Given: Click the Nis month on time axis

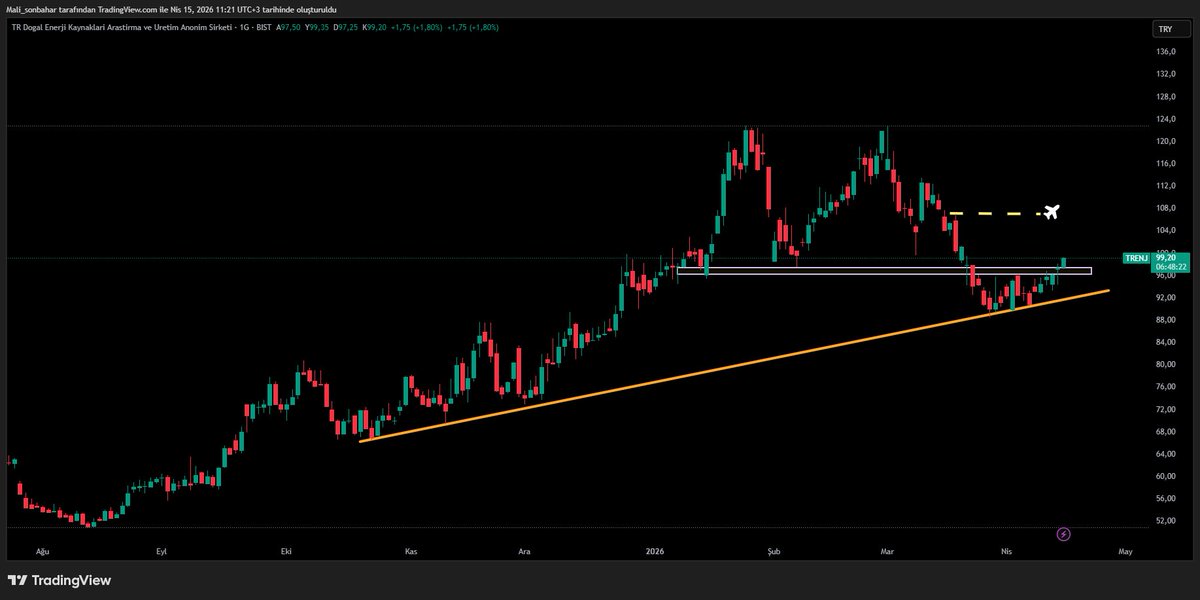Looking at the screenshot, I should (x=1006, y=550).
